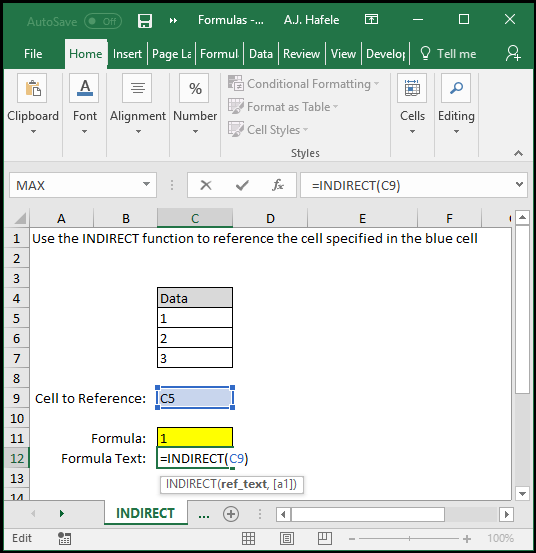The width and height of the screenshot is (536, 553).
Task: Open the Clipboard paste icon group
Action: tap(32, 88)
